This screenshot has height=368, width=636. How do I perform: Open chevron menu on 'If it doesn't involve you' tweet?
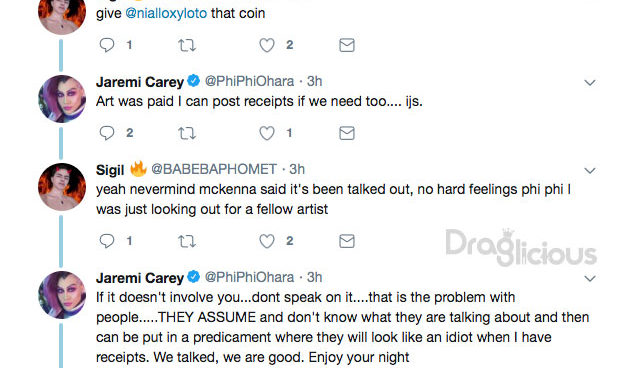[x=589, y=279]
